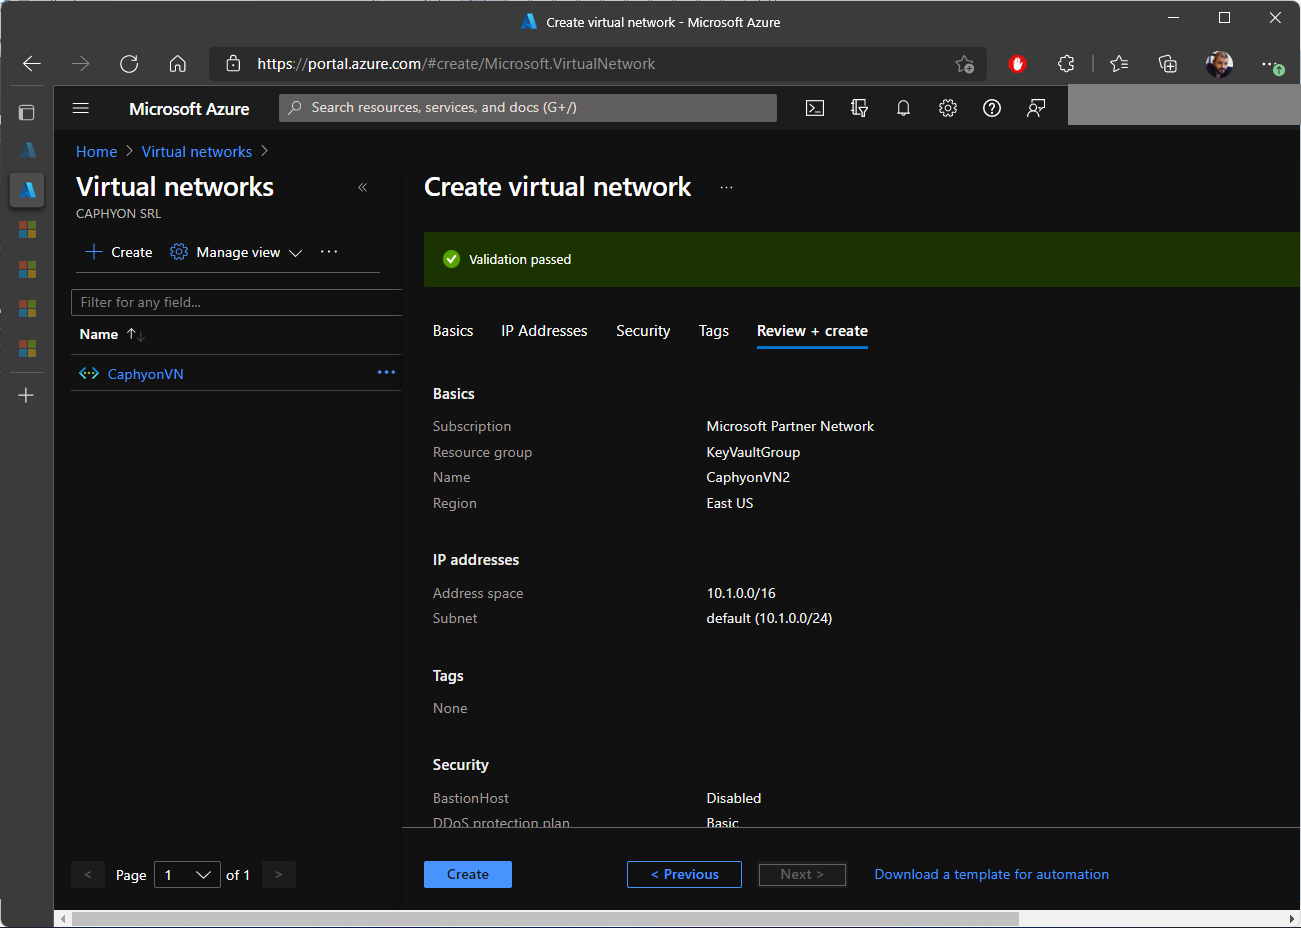Go to next page in list pager
Screen dimensions: 1301x928
coord(278,875)
